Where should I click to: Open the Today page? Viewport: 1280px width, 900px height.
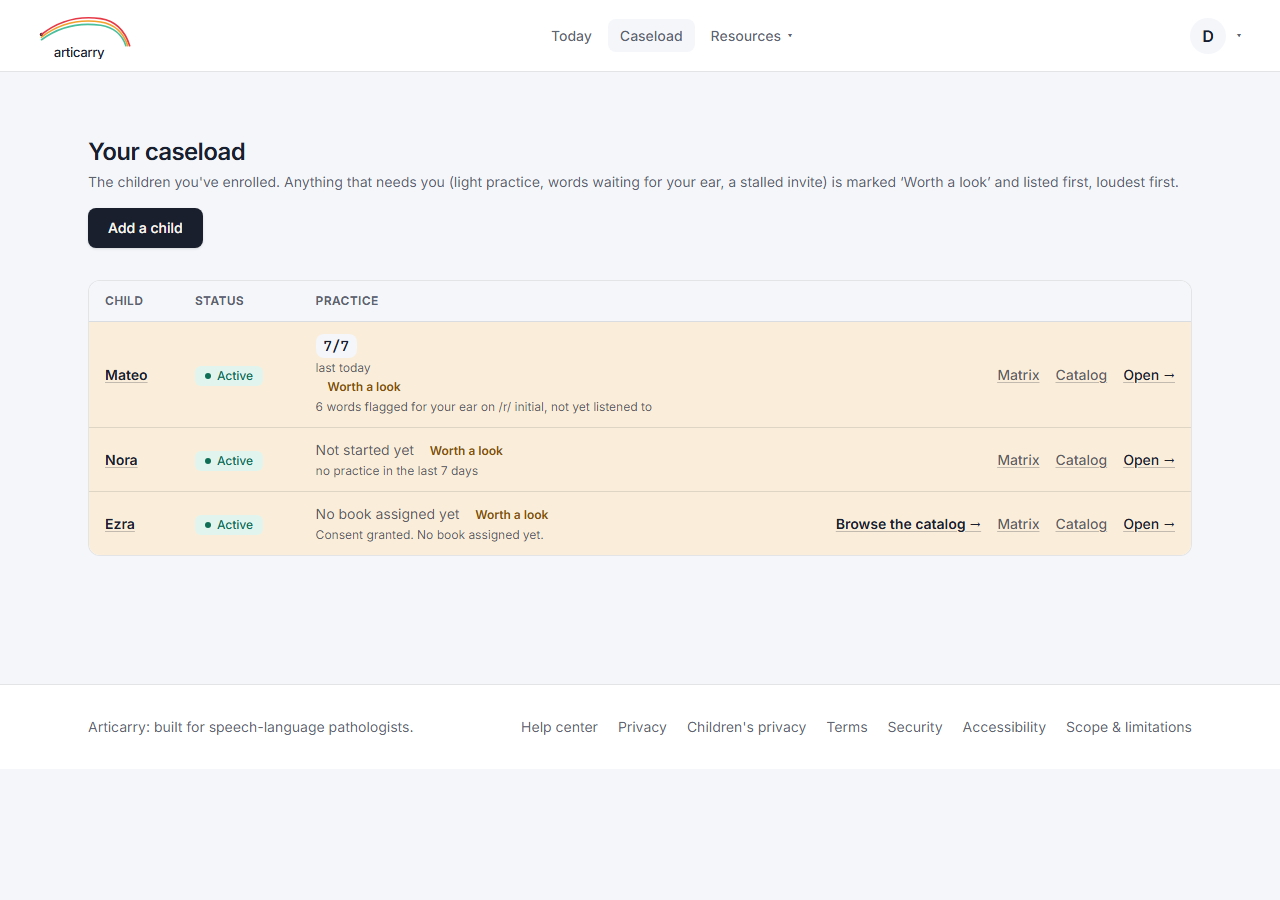[x=571, y=36]
